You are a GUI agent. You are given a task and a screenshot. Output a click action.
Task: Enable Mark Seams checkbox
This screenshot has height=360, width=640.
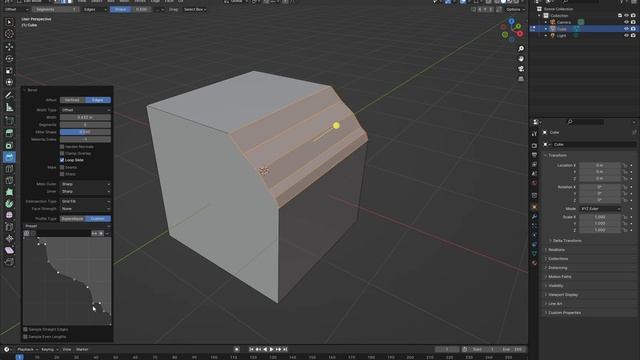coord(62,167)
